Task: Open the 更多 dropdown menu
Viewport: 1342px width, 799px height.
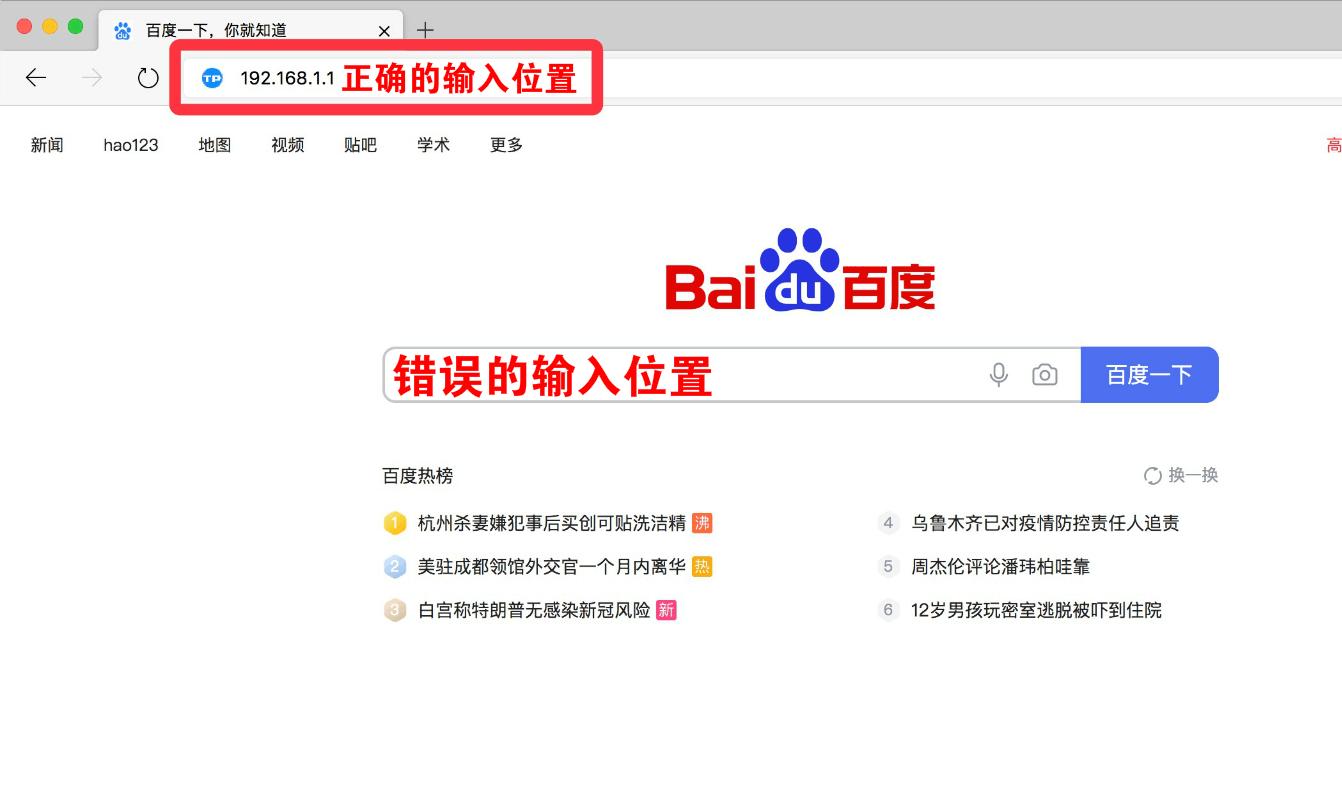Action: click(505, 144)
